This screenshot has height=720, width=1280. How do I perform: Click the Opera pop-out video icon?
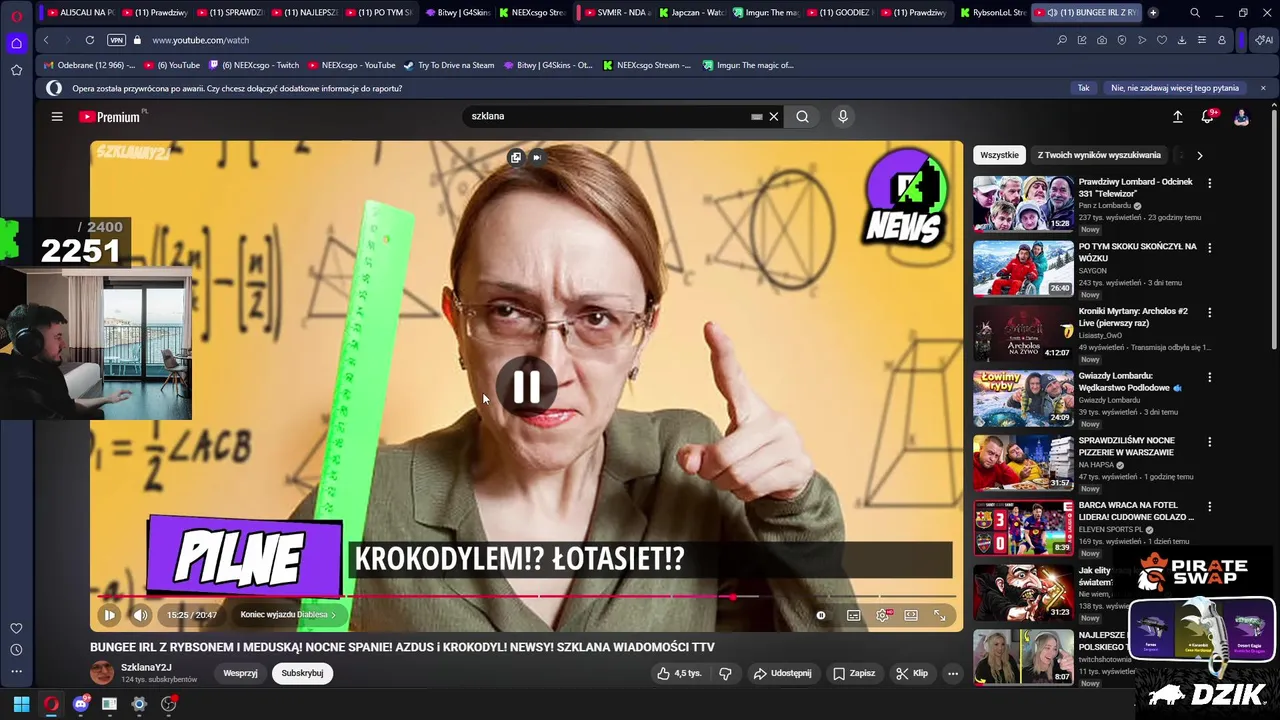click(x=515, y=157)
